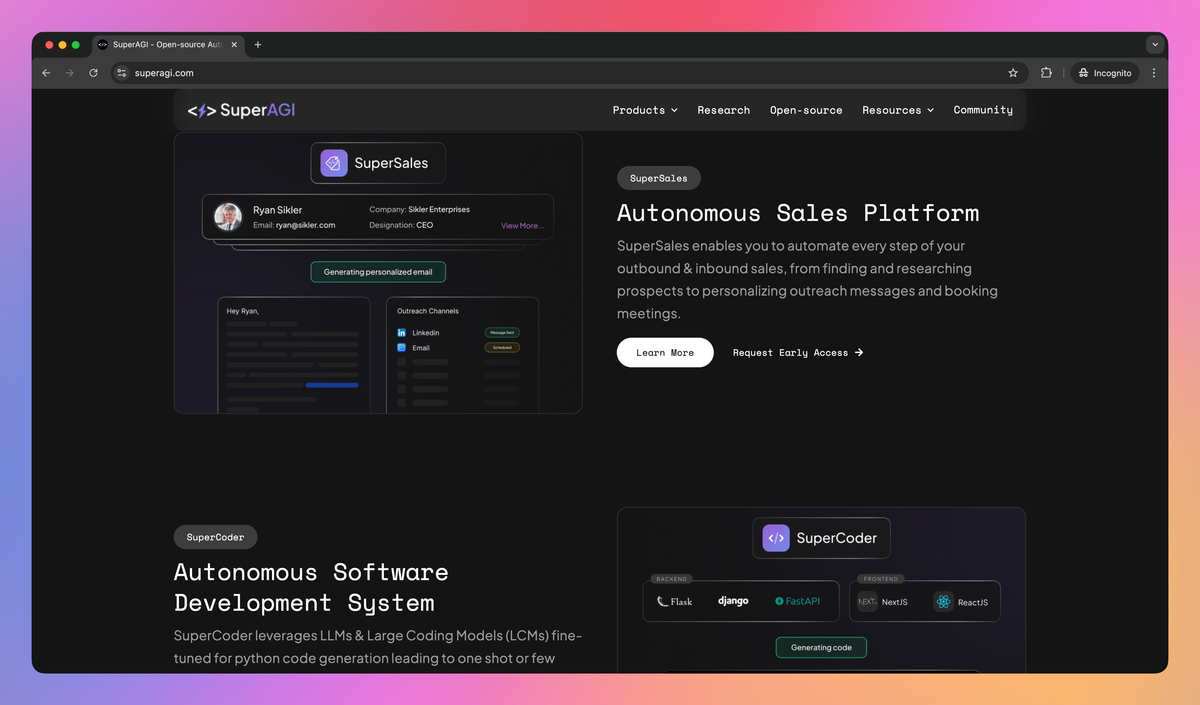Click the ReactJS atom icon
Image resolution: width=1200 pixels, height=705 pixels.
click(944, 602)
